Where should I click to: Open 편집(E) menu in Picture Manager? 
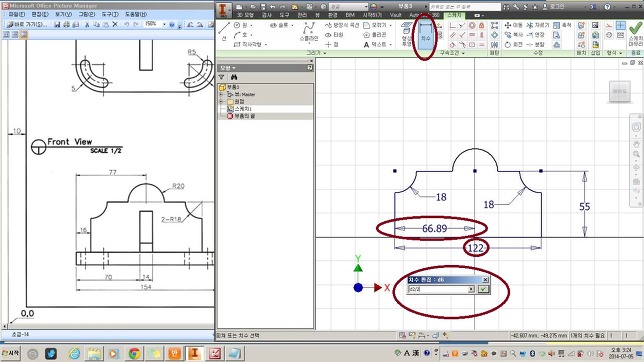click(x=40, y=14)
